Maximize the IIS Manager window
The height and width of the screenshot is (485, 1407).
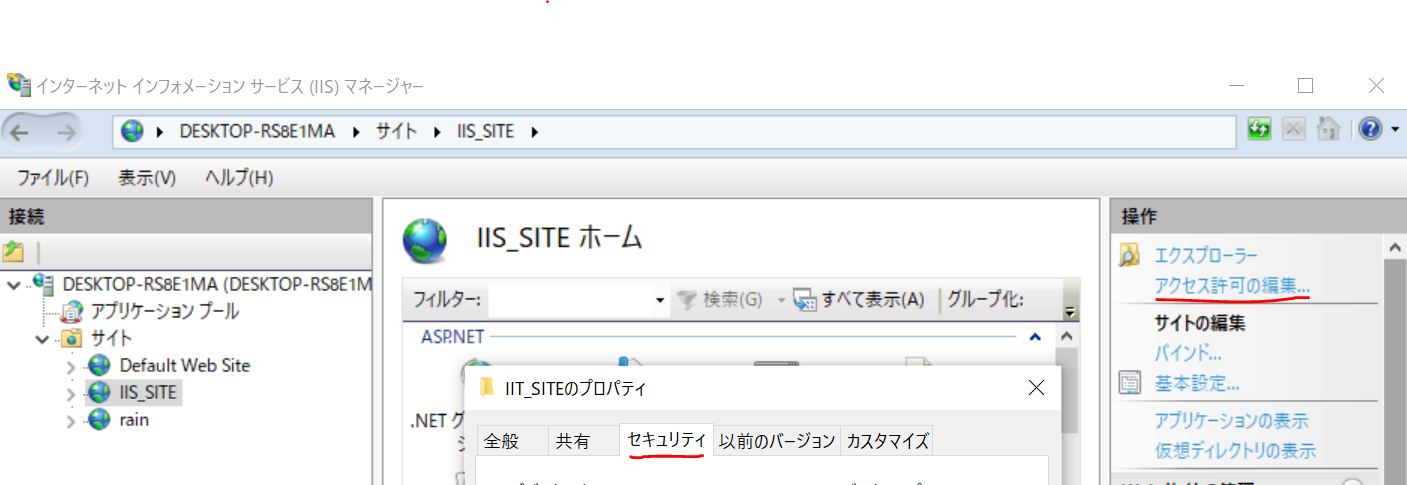click(x=1305, y=86)
